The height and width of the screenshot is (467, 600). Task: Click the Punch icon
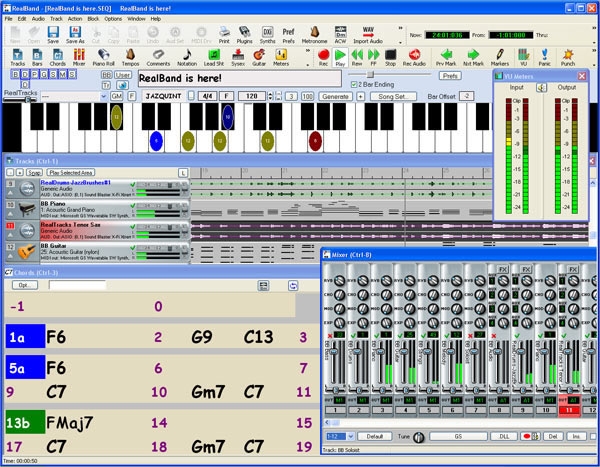point(568,57)
